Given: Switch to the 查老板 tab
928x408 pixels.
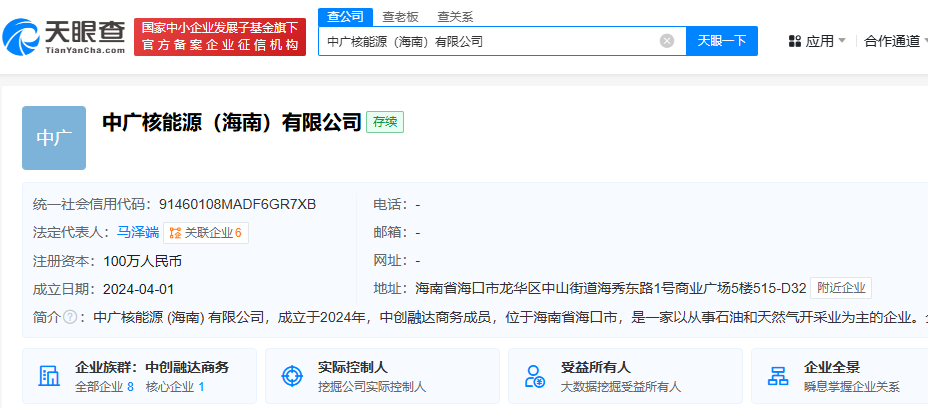Looking at the screenshot, I should pos(400,17).
